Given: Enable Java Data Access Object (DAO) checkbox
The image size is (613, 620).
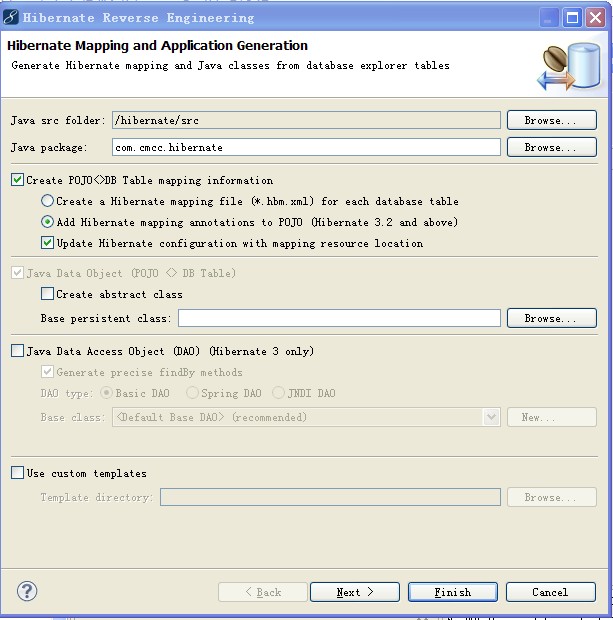Looking at the screenshot, I should click(17, 350).
